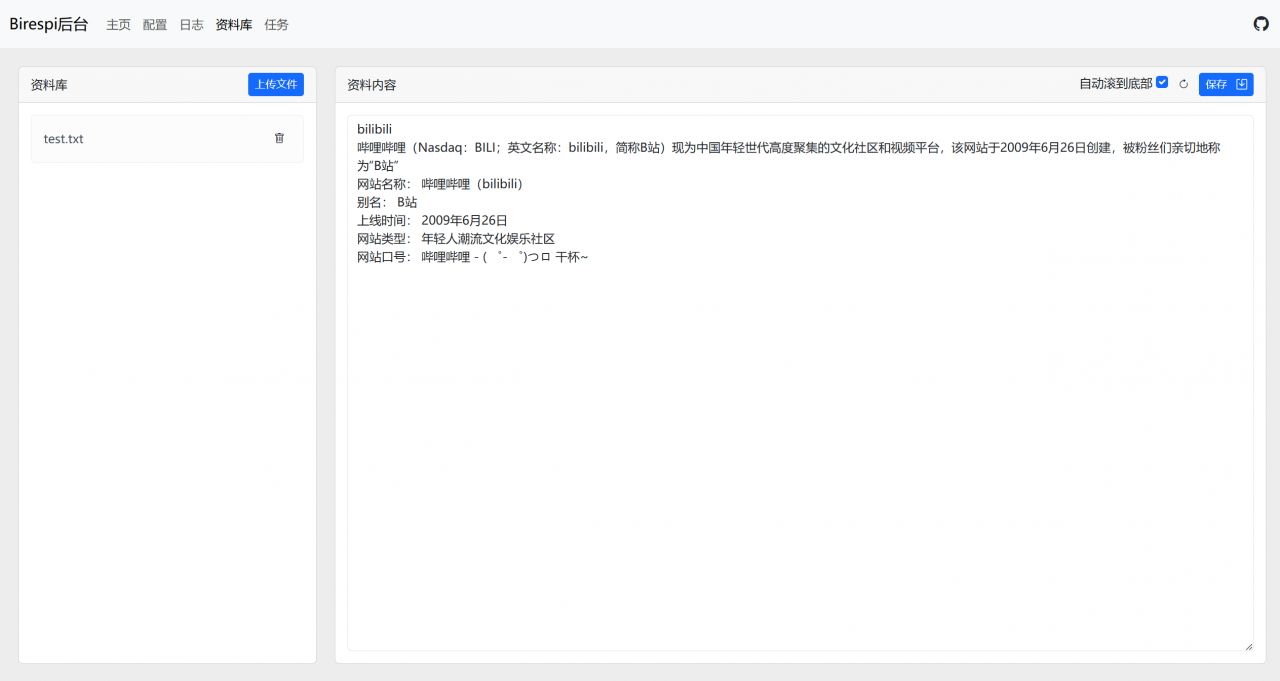The image size is (1280, 681).
Task: Refresh the content with reload icon
Action: [1184, 84]
